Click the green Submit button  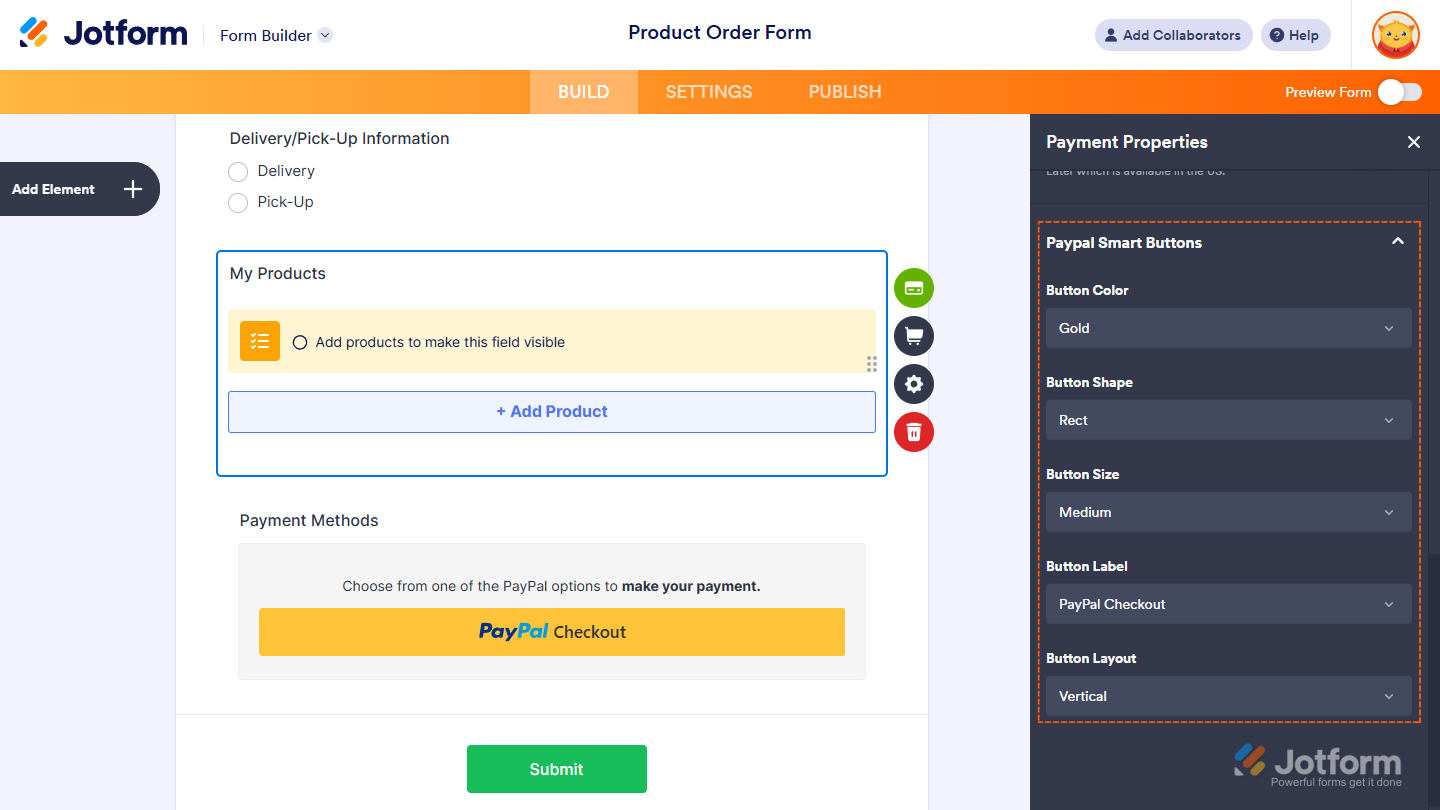pyautogui.click(x=556, y=769)
